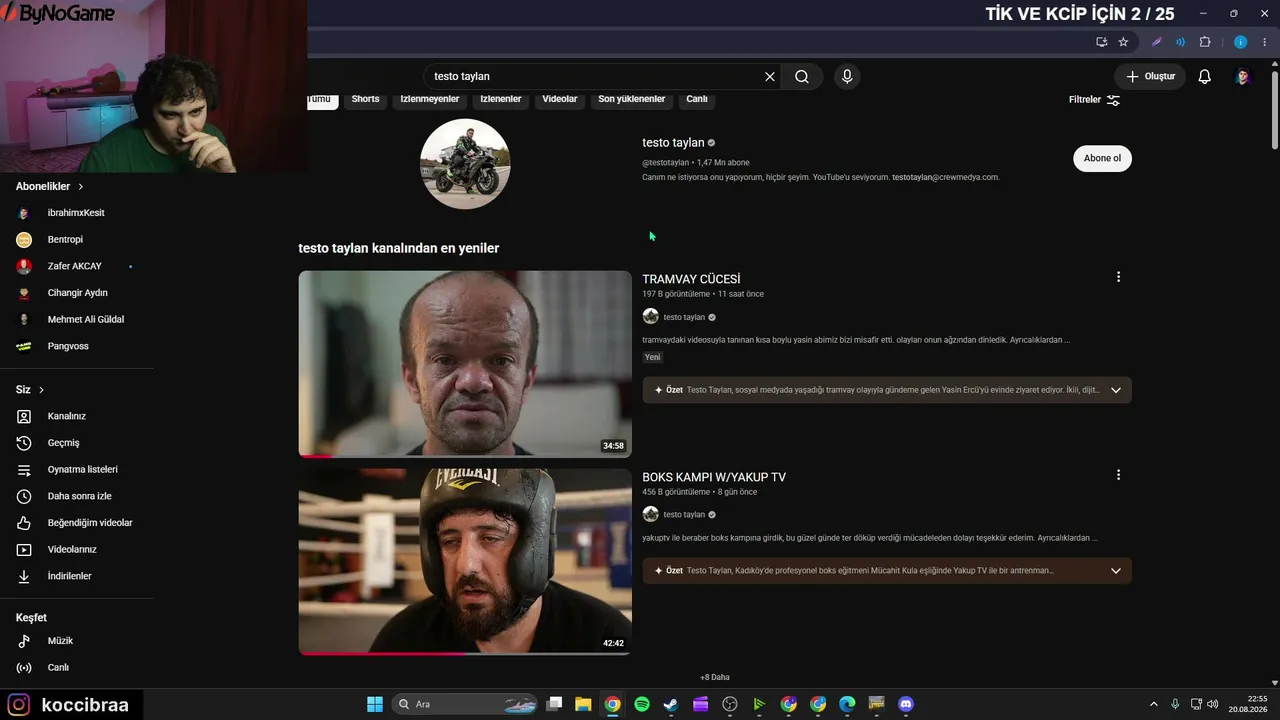Select the Son yüklenenler filter chip

point(632,99)
